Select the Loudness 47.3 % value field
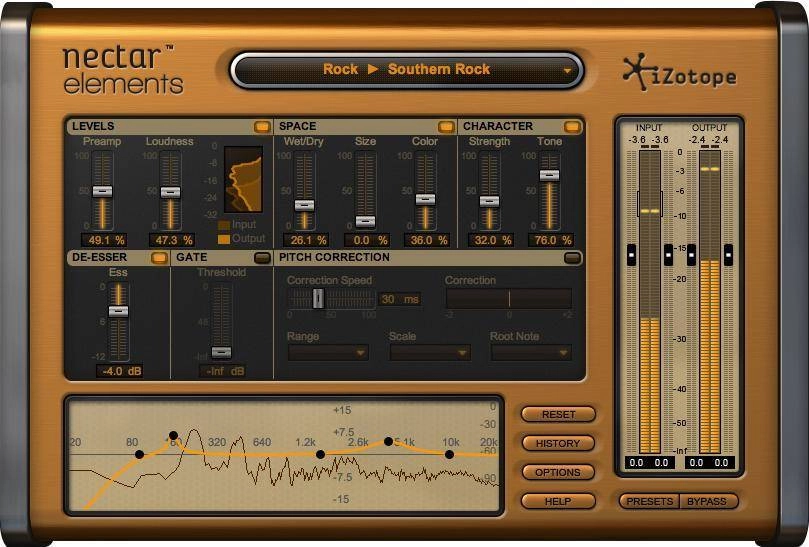This screenshot has width=809, height=547. (172, 240)
